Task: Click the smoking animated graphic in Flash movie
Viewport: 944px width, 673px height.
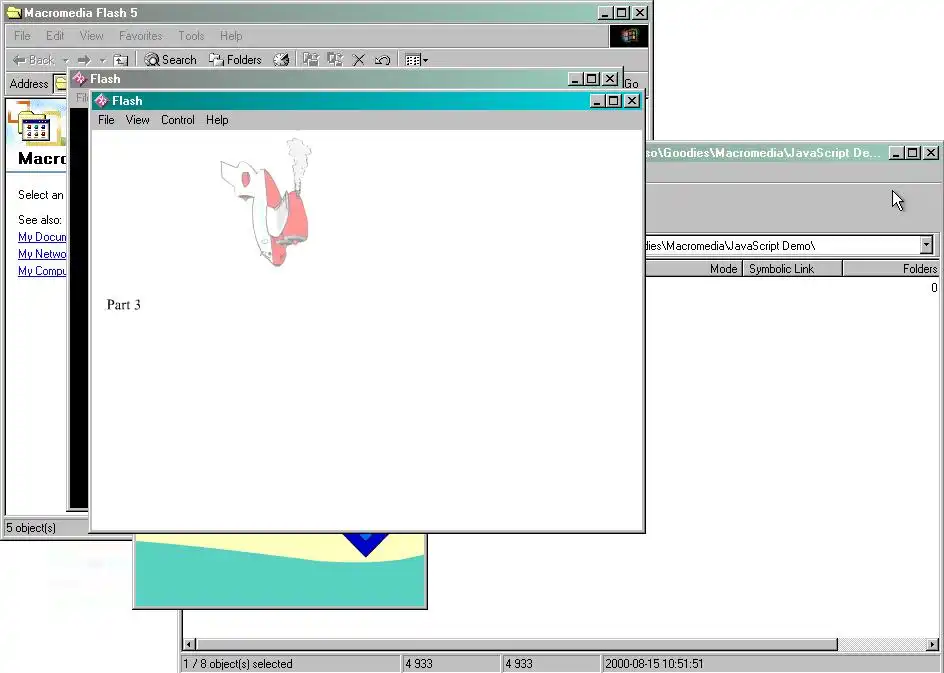Action: coord(267,202)
